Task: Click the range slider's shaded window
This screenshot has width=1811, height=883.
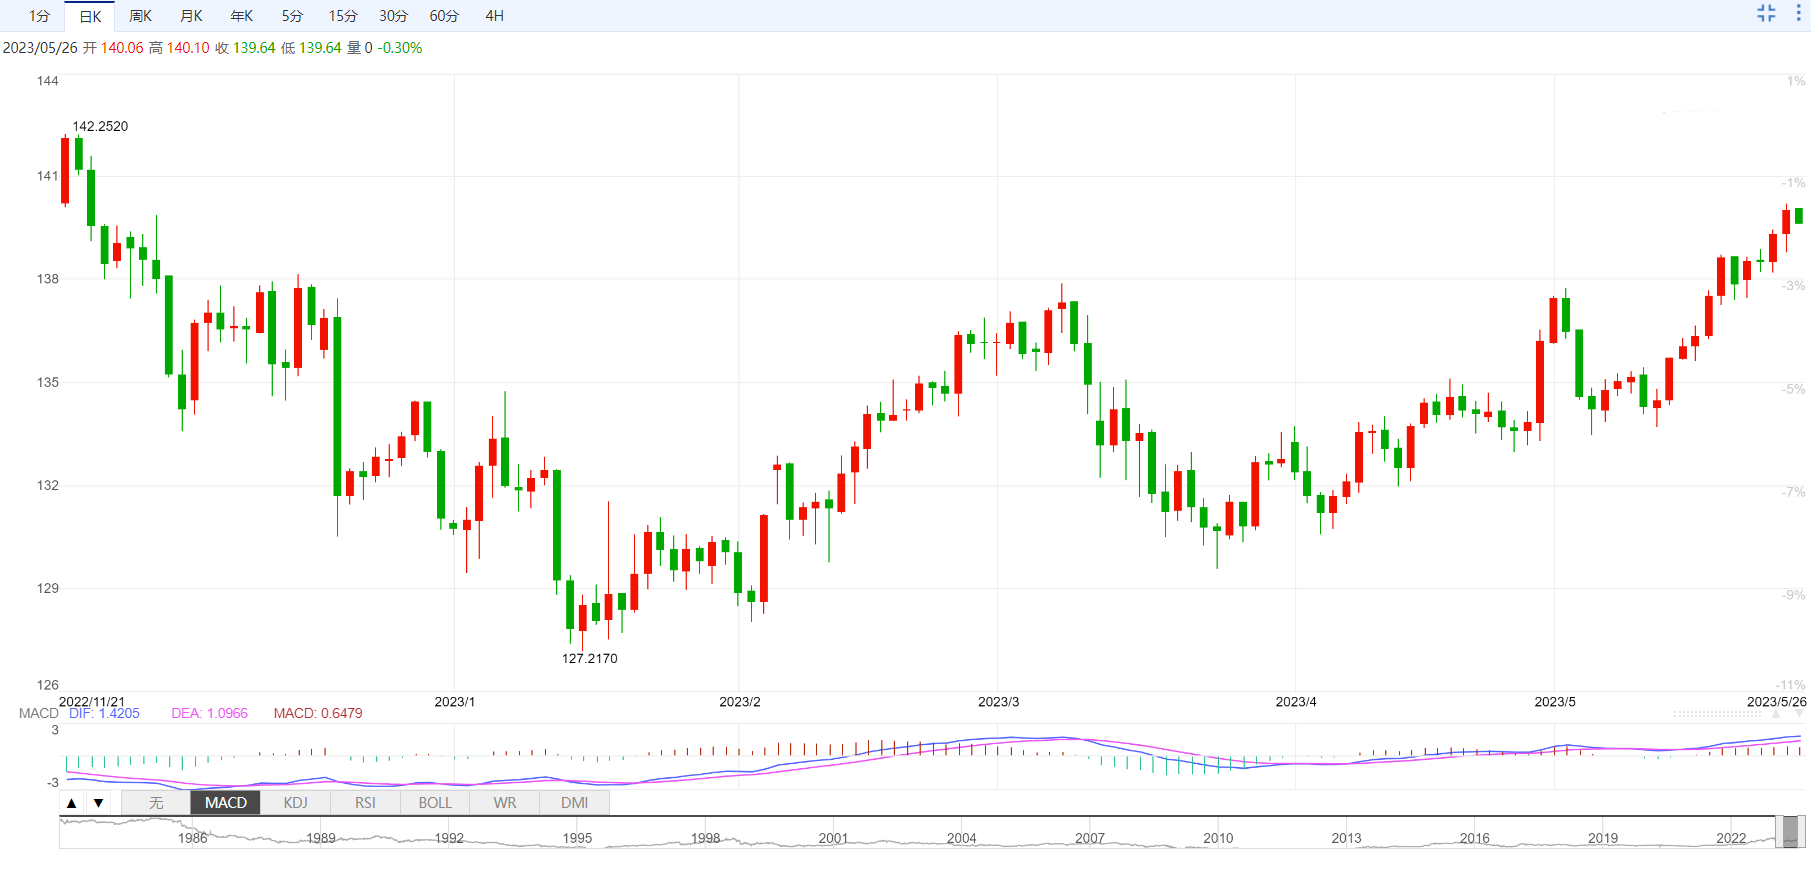Action: tap(1791, 832)
